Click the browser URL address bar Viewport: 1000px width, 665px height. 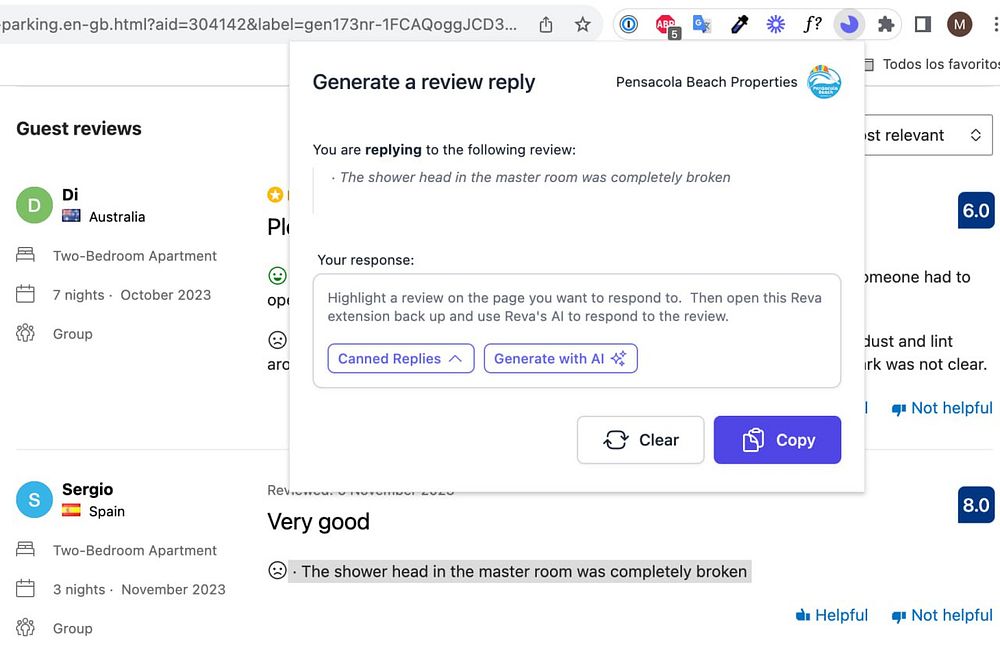(x=258, y=24)
